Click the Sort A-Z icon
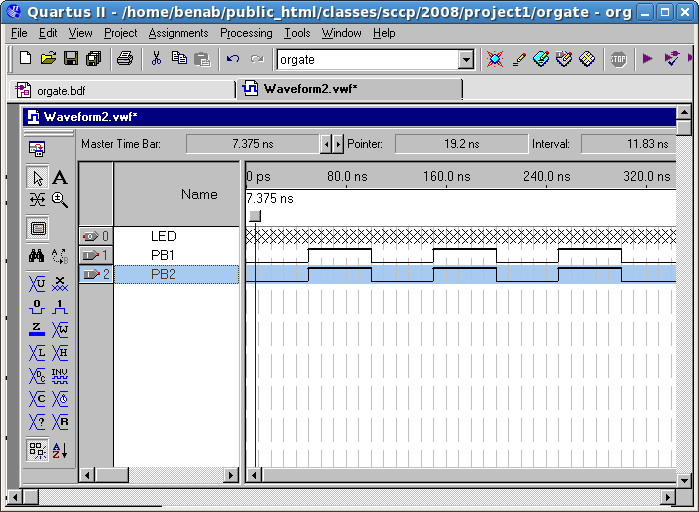The width and height of the screenshot is (699, 512). tap(60, 450)
